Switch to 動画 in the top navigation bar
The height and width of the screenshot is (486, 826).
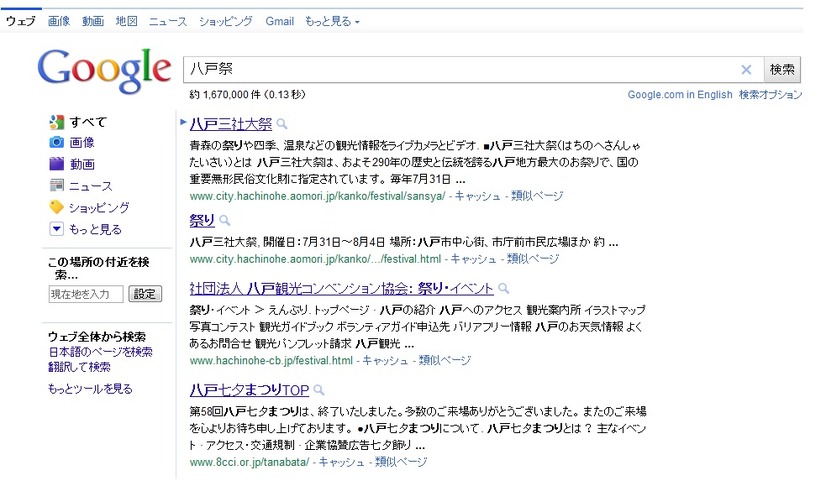[93, 22]
